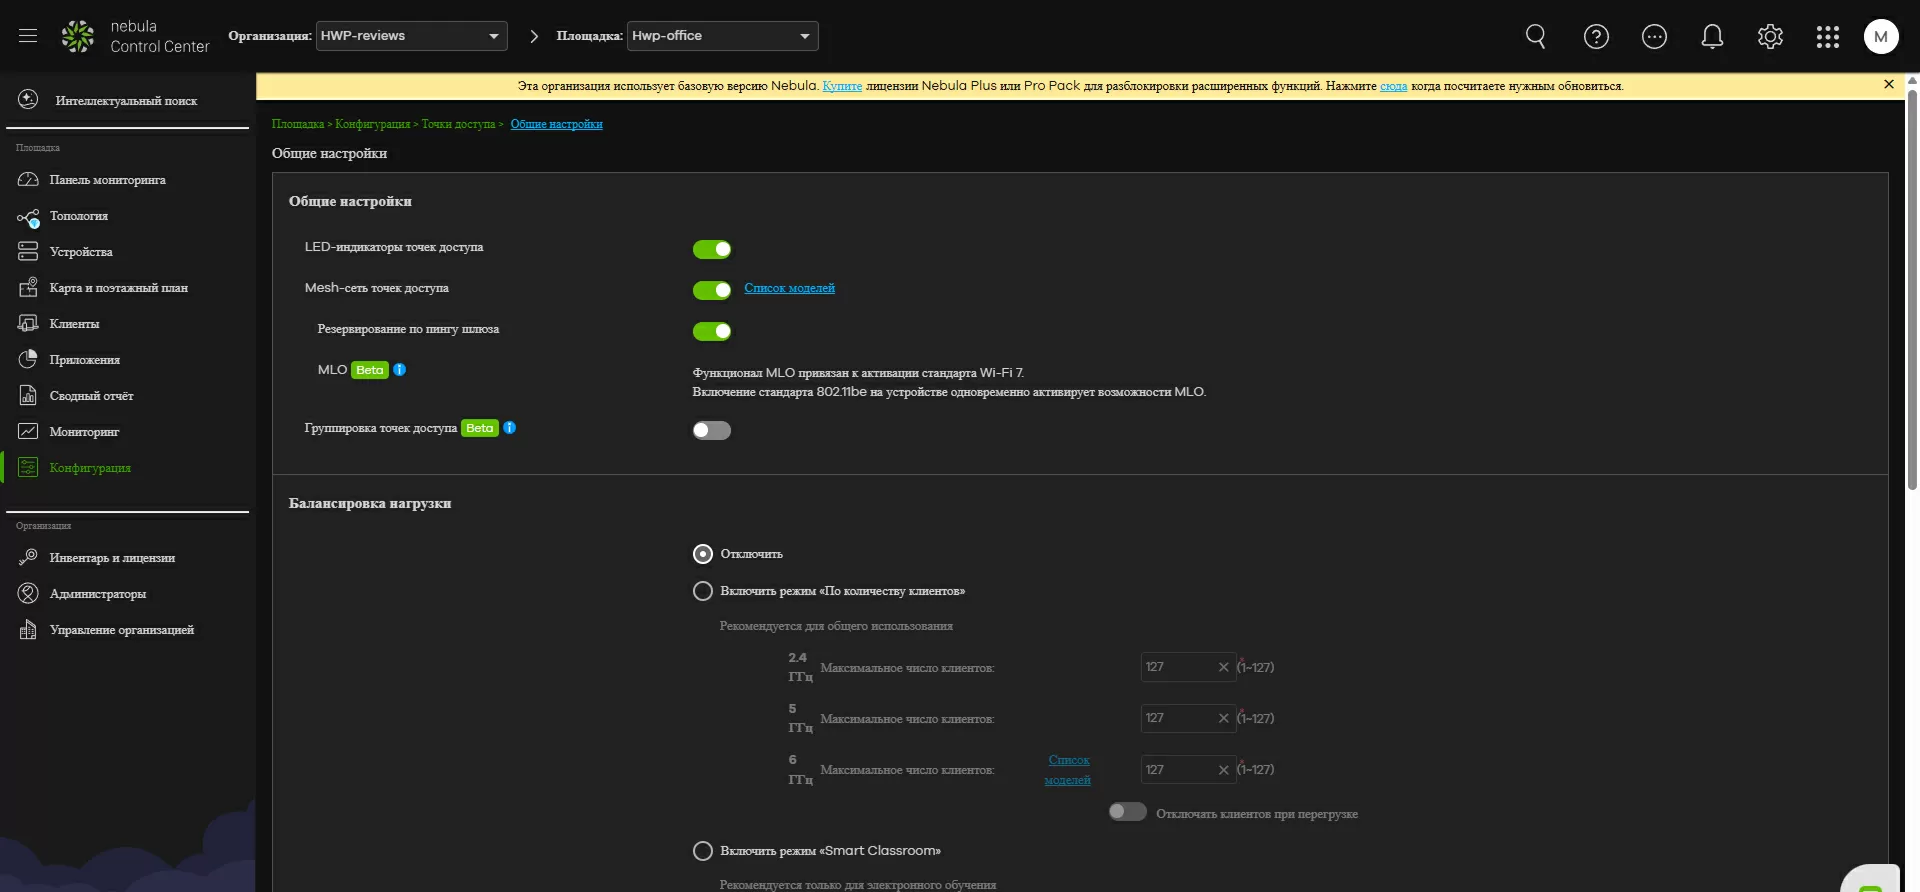Open the more options ellipsis icon
This screenshot has width=1920, height=892.
click(x=1654, y=37)
